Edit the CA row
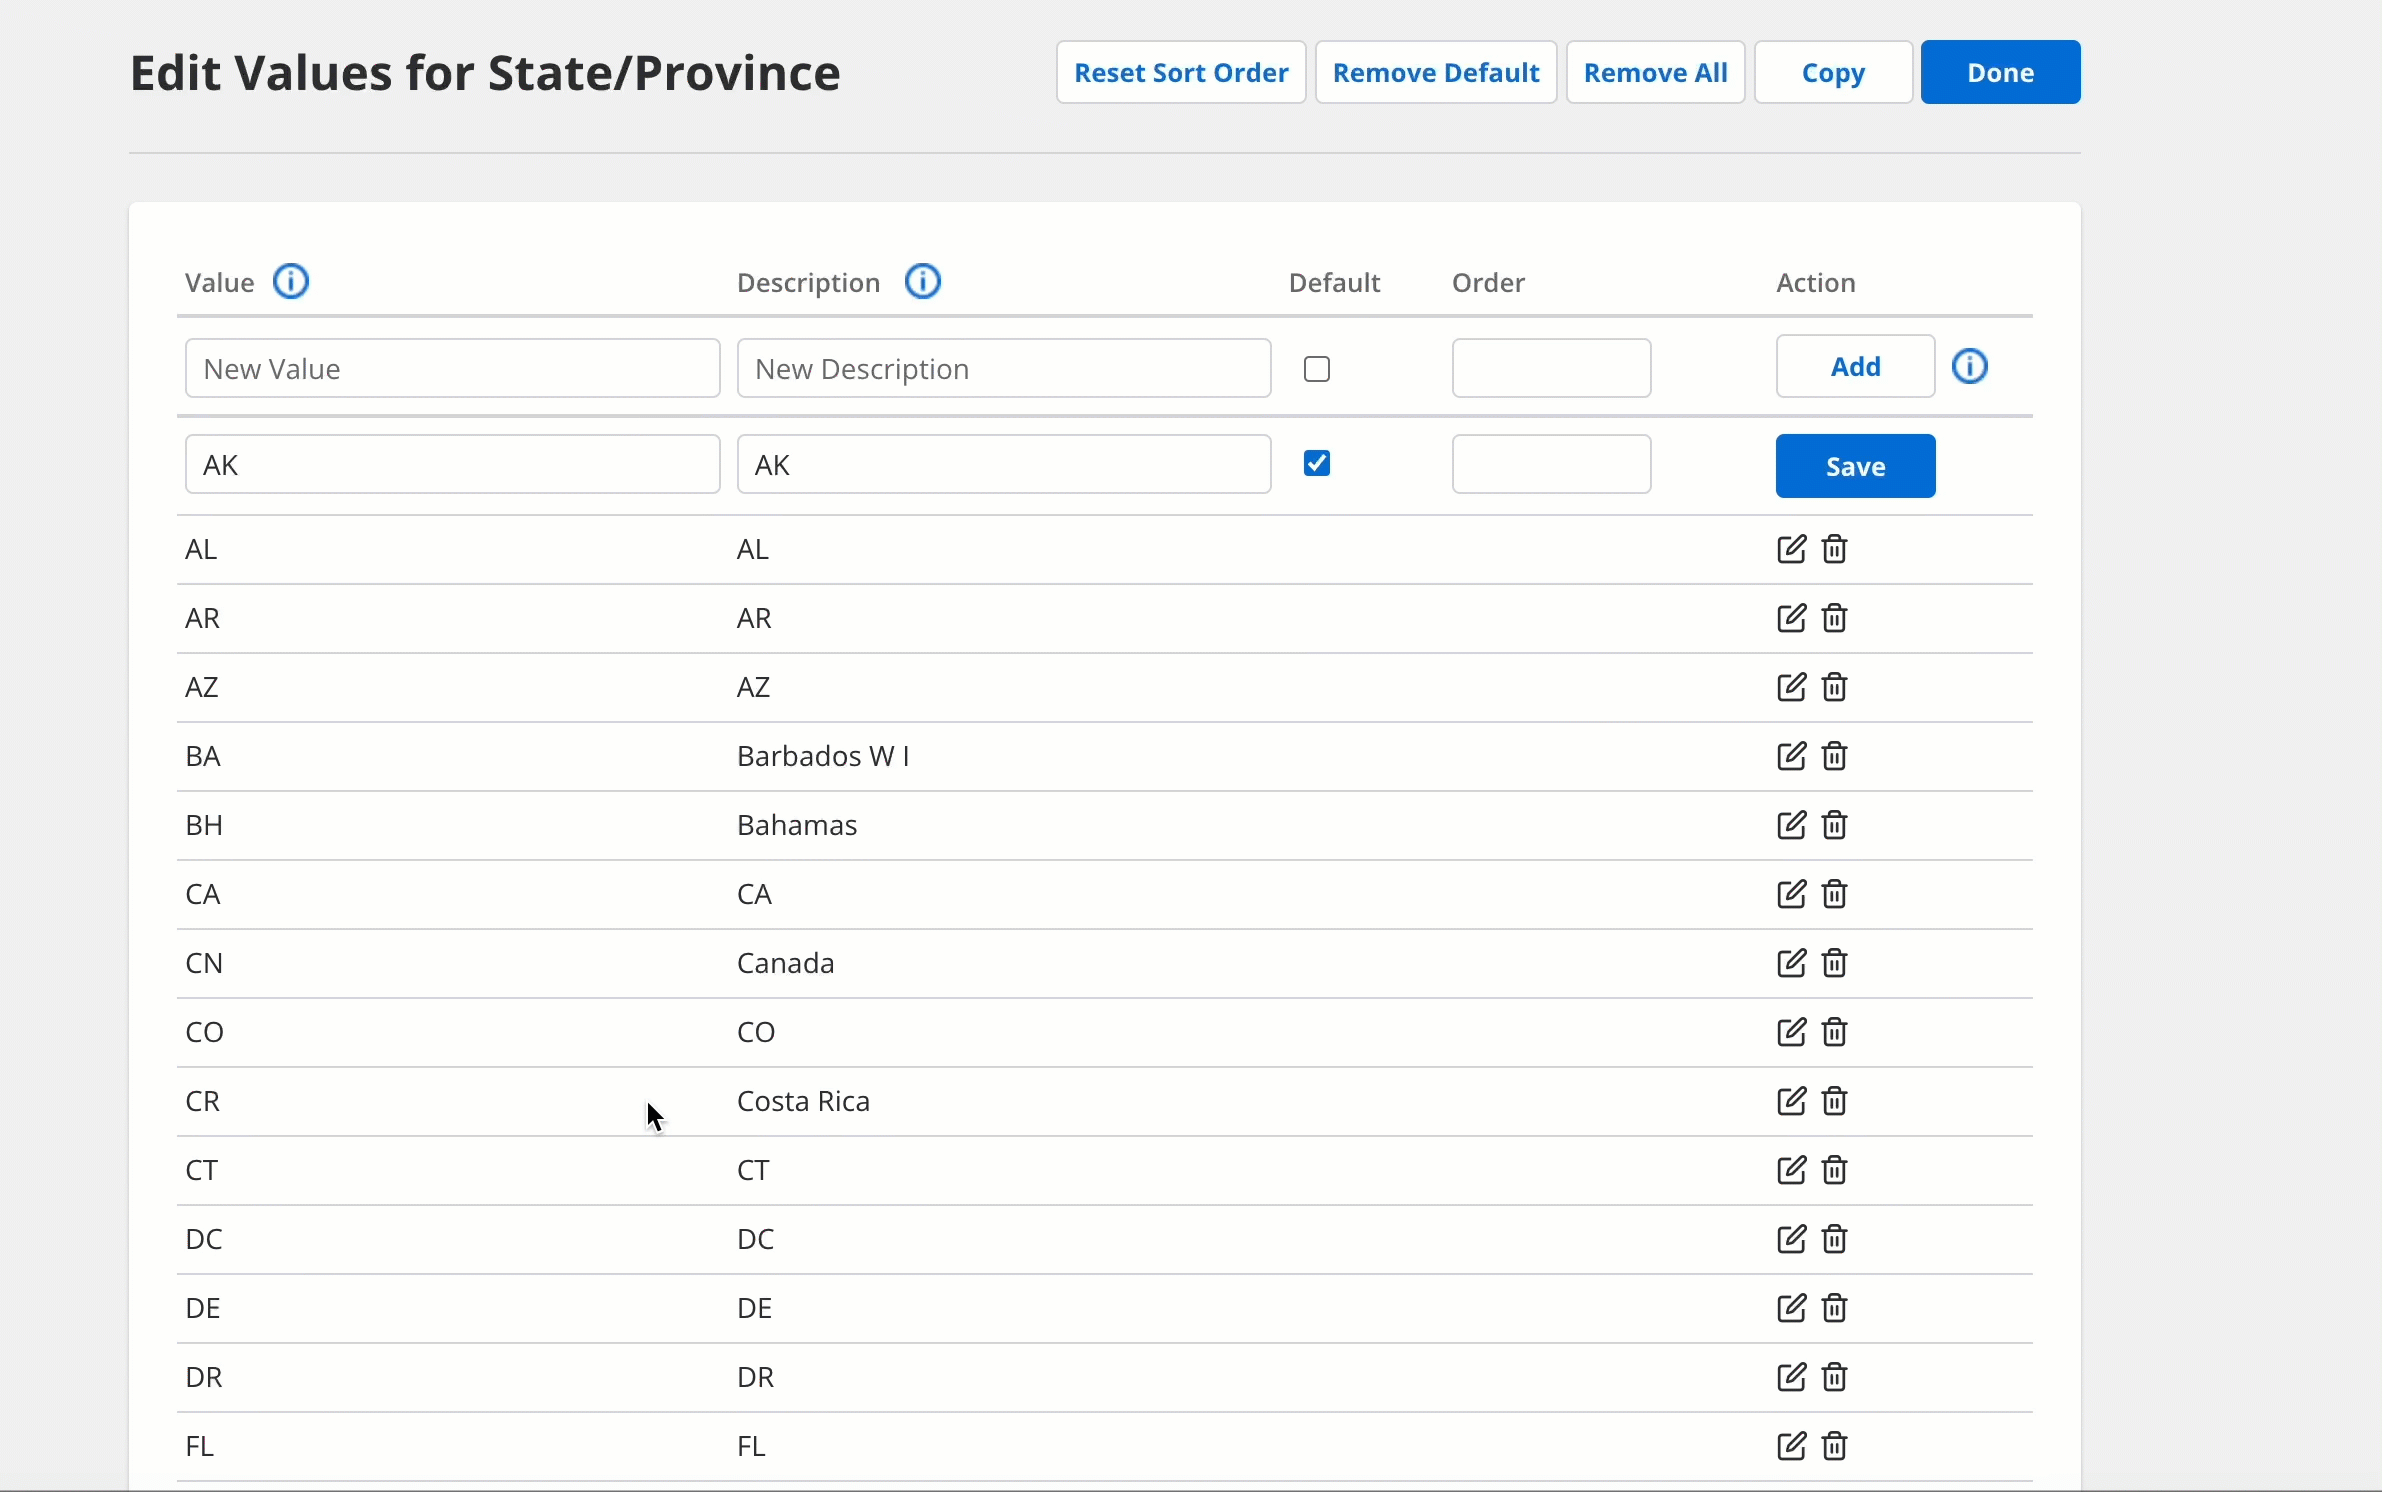This screenshot has width=2382, height=1492. click(x=1791, y=894)
